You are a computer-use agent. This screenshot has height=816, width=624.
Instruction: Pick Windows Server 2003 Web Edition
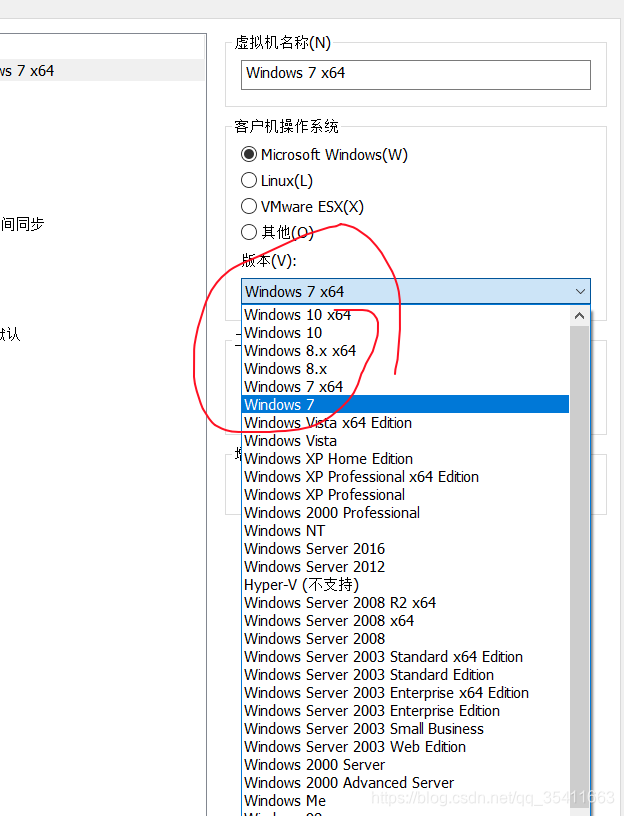point(406,747)
